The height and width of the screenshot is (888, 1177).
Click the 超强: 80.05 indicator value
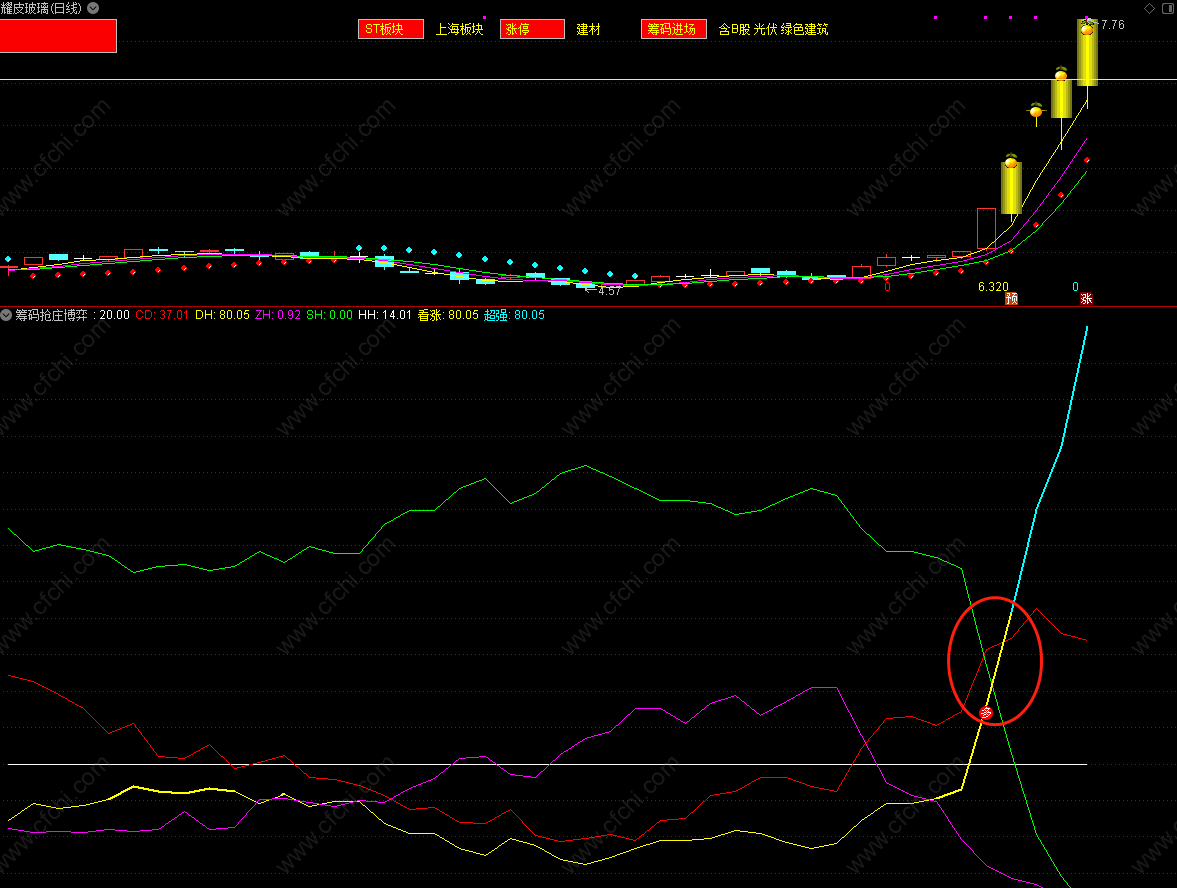[514, 315]
